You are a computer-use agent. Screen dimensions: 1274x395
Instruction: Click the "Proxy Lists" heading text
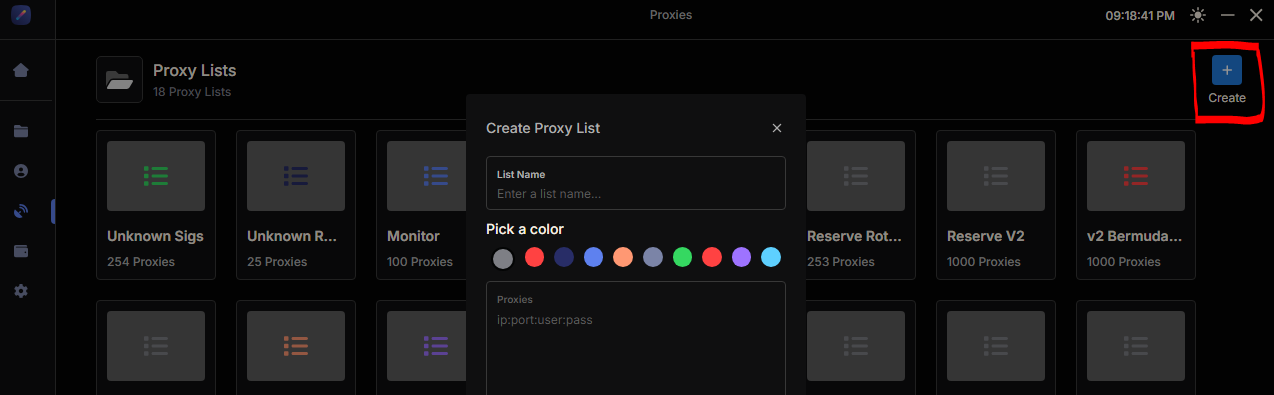point(195,71)
